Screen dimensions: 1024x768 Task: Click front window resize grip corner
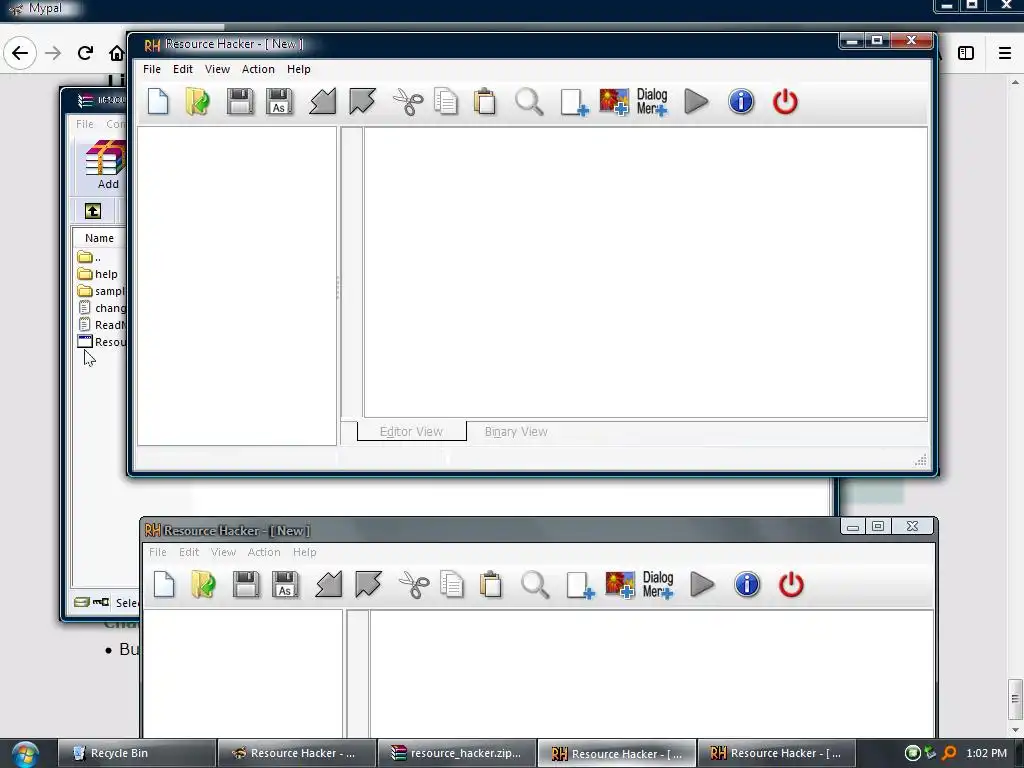[x=921, y=460]
